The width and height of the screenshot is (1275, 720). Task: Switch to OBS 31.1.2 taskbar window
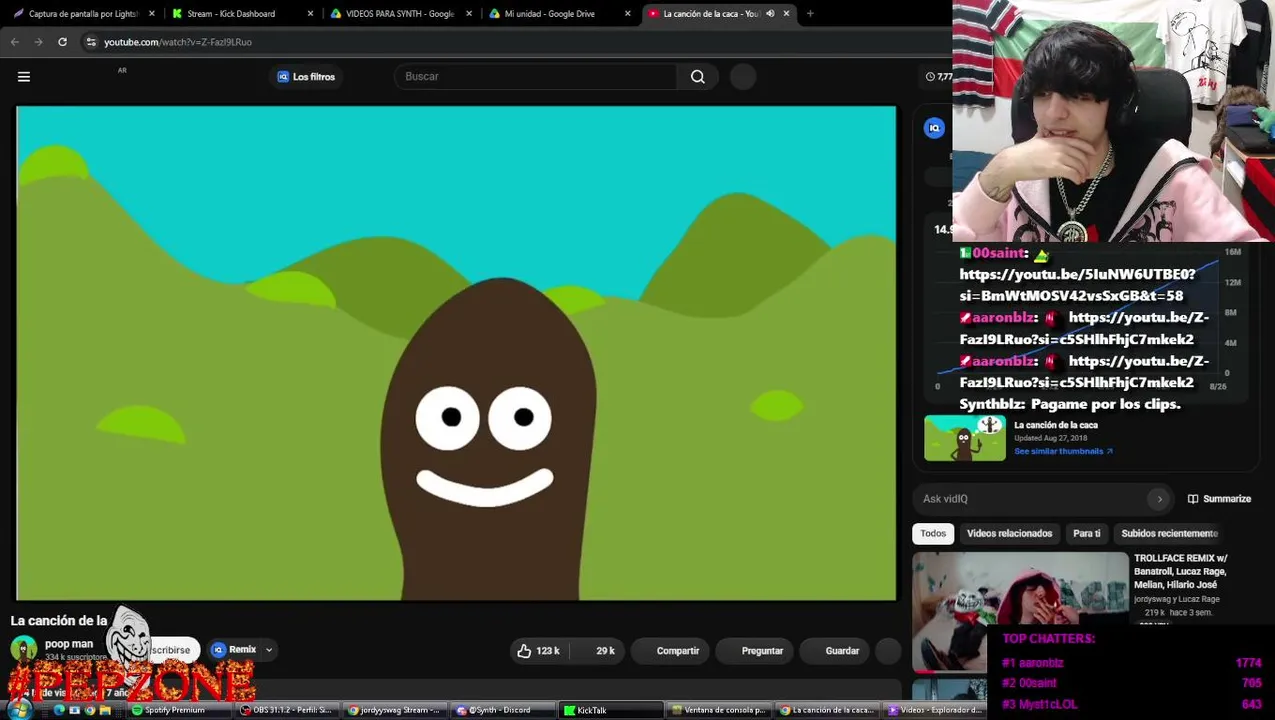coord(286,710)
